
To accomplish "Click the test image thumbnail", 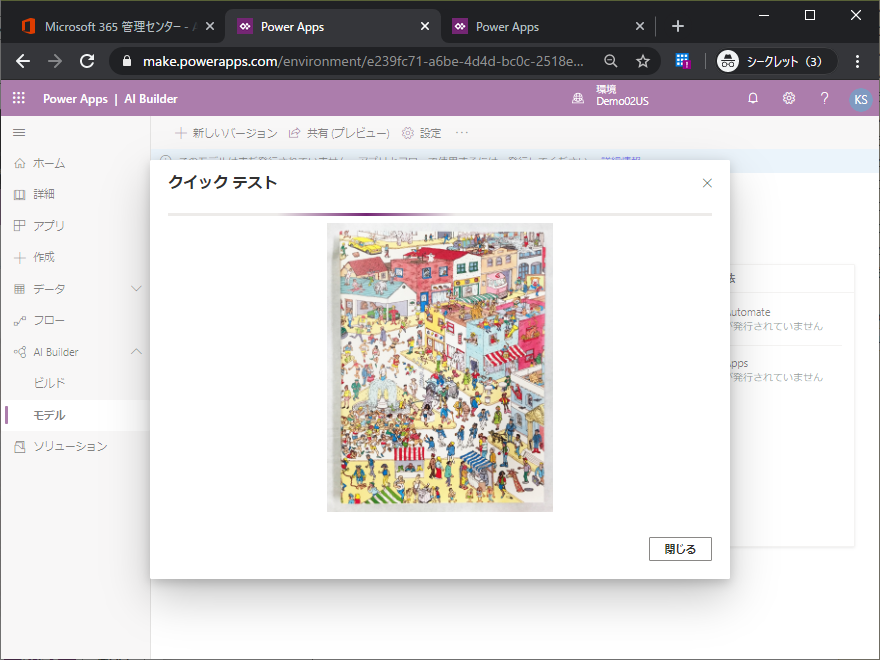I will [x=440, y=367].
